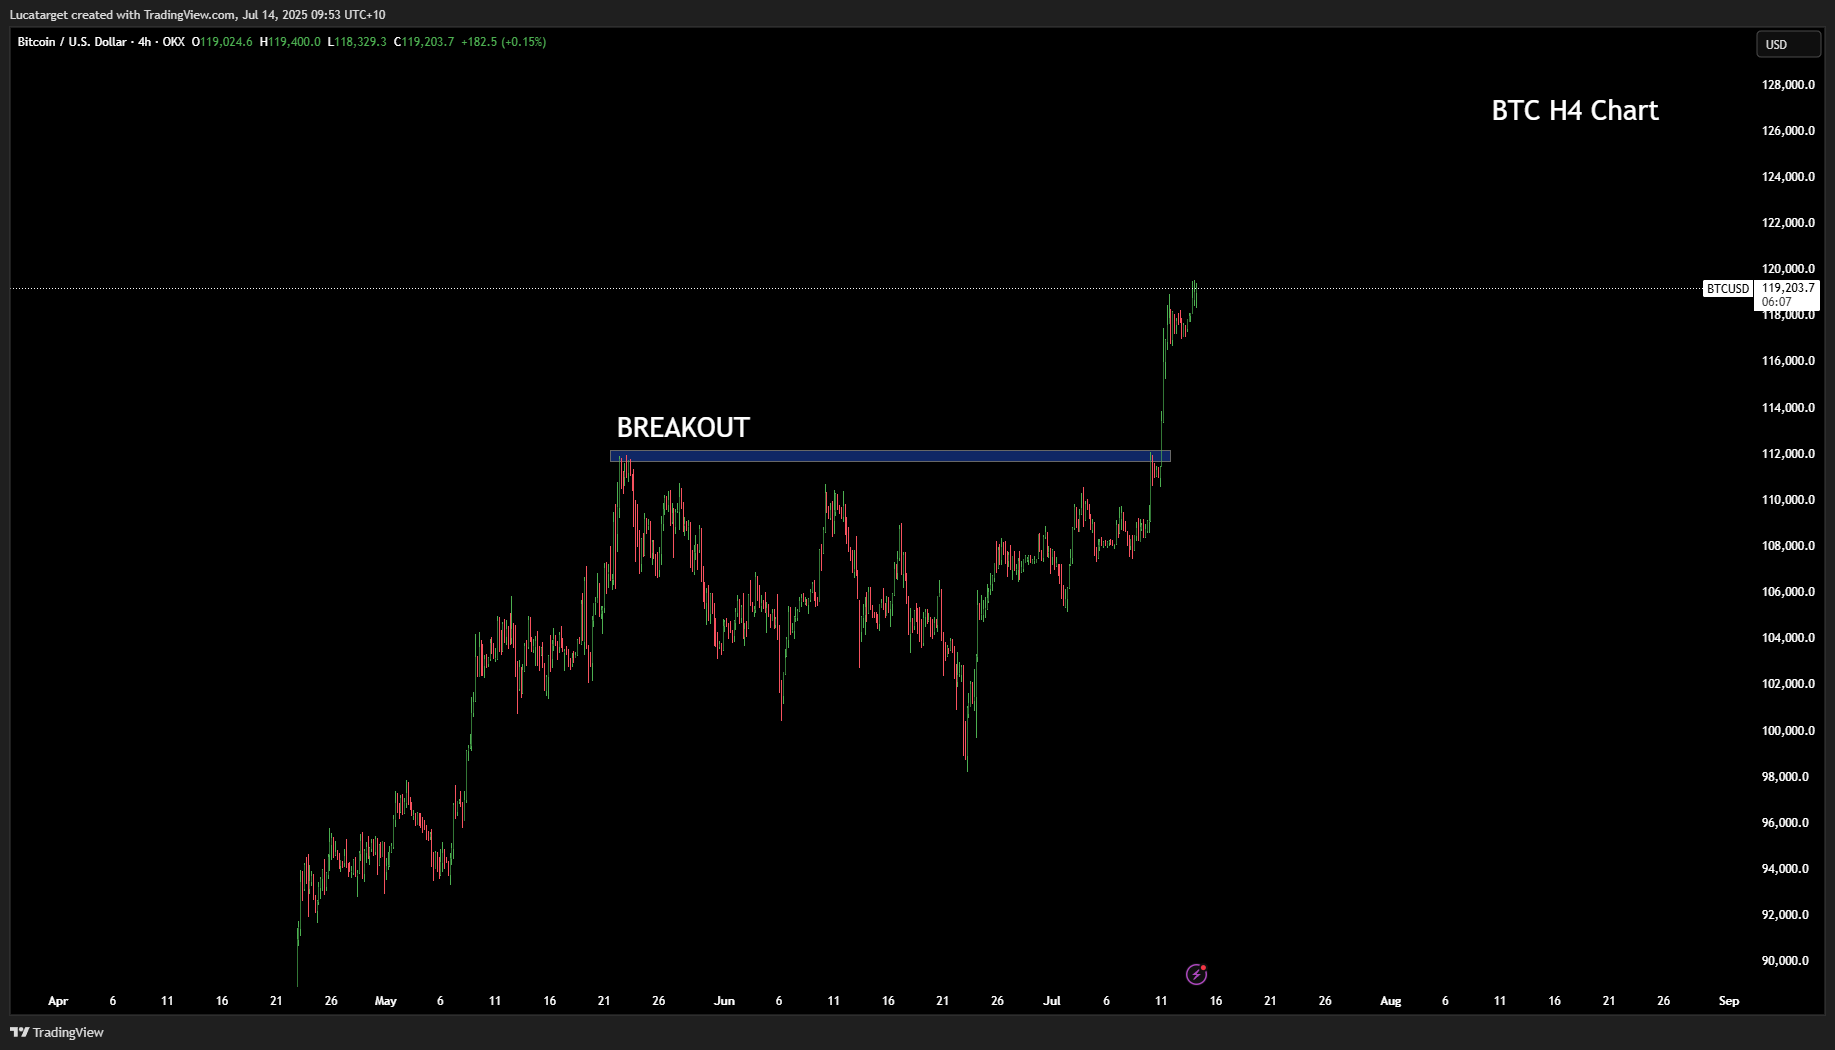Click the candle countdown timer 06:07
1835x1050 pixels.
click(1776, 302)
